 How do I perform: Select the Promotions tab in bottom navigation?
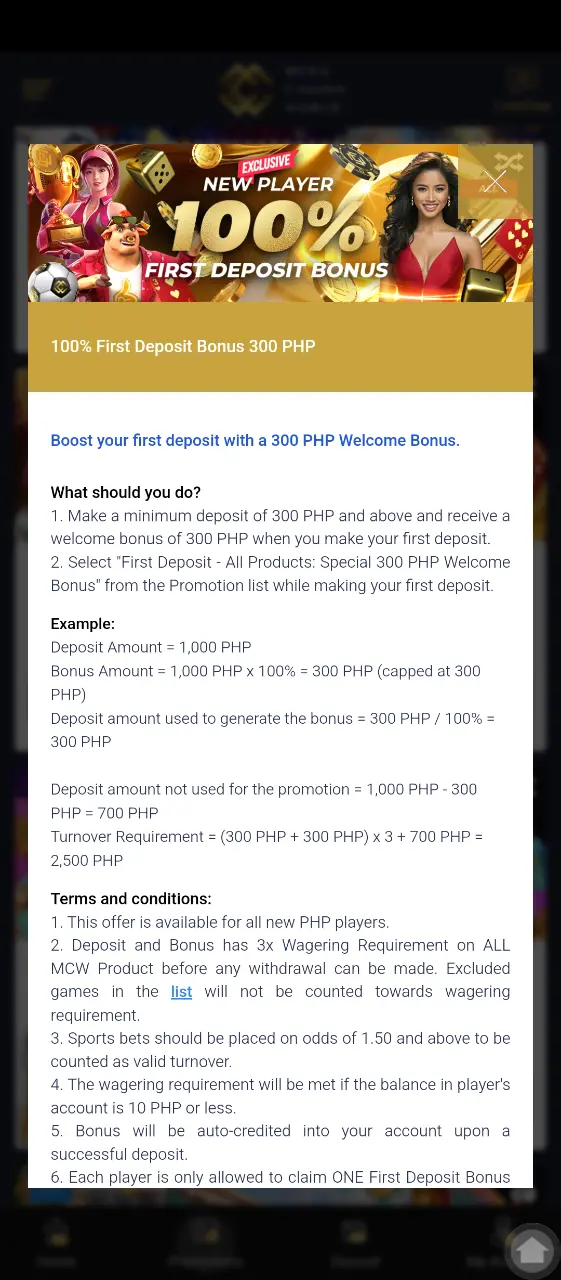(x=204, y=1245)
